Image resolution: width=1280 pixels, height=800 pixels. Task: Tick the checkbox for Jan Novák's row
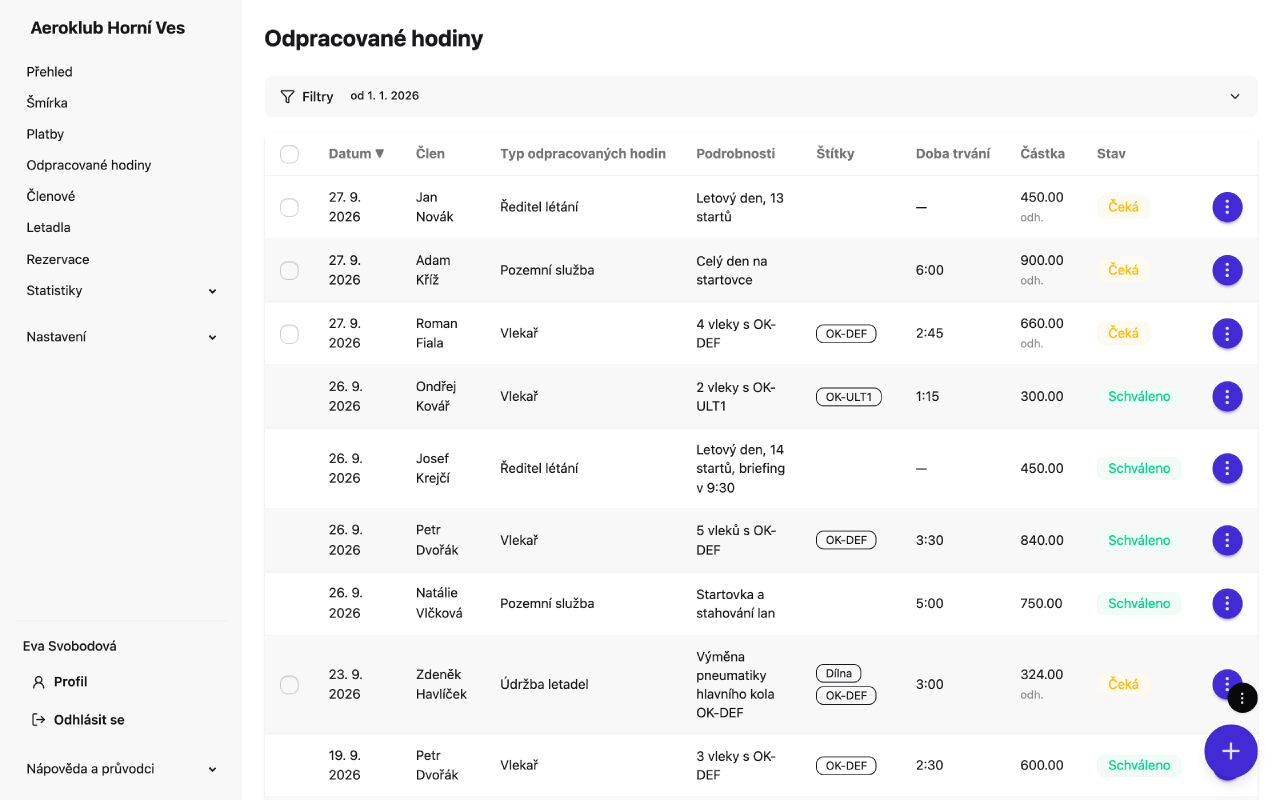click(289, 207)
